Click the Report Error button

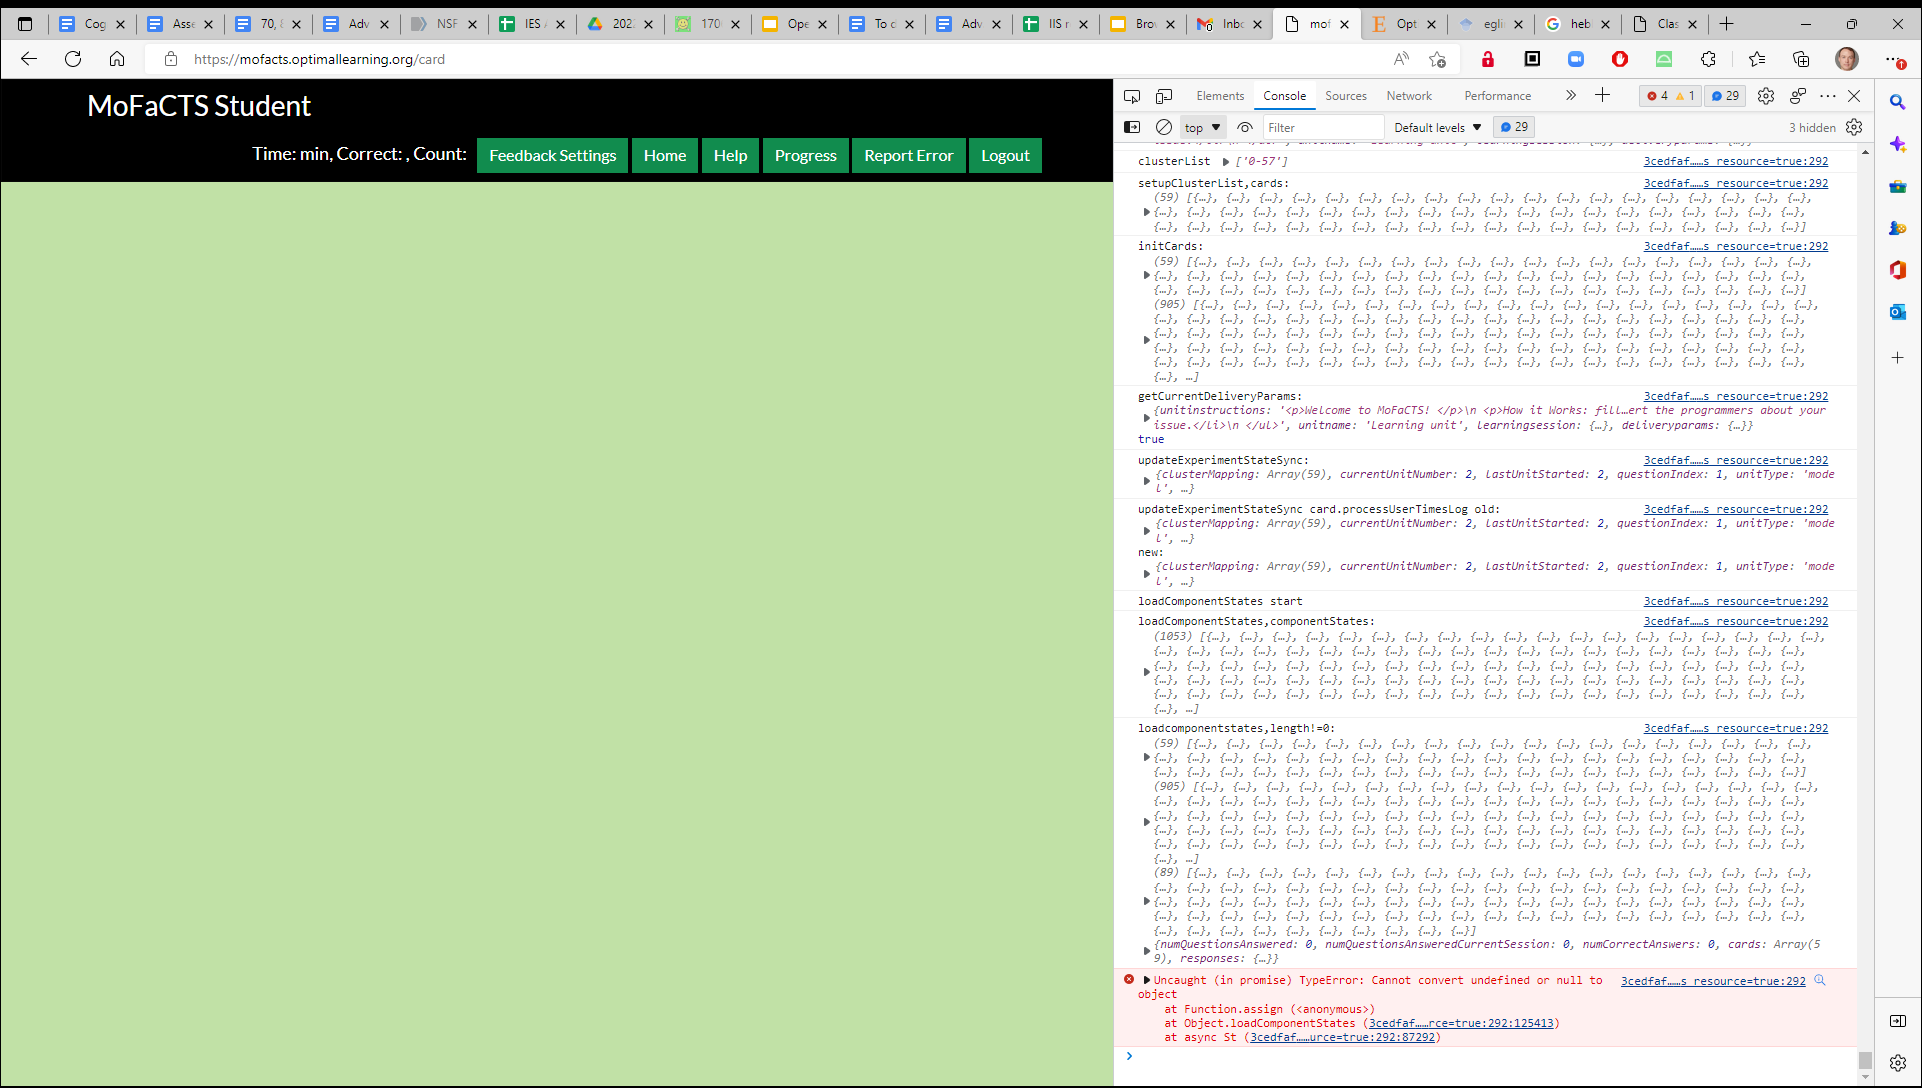(x=908, y=155)
